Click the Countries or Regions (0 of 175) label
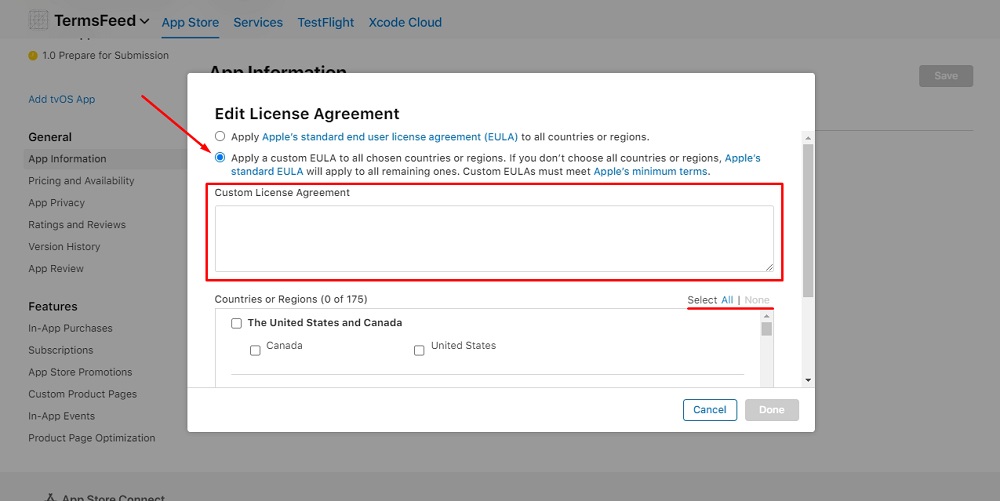1000x501 pixels. click(x=291, y=299)
